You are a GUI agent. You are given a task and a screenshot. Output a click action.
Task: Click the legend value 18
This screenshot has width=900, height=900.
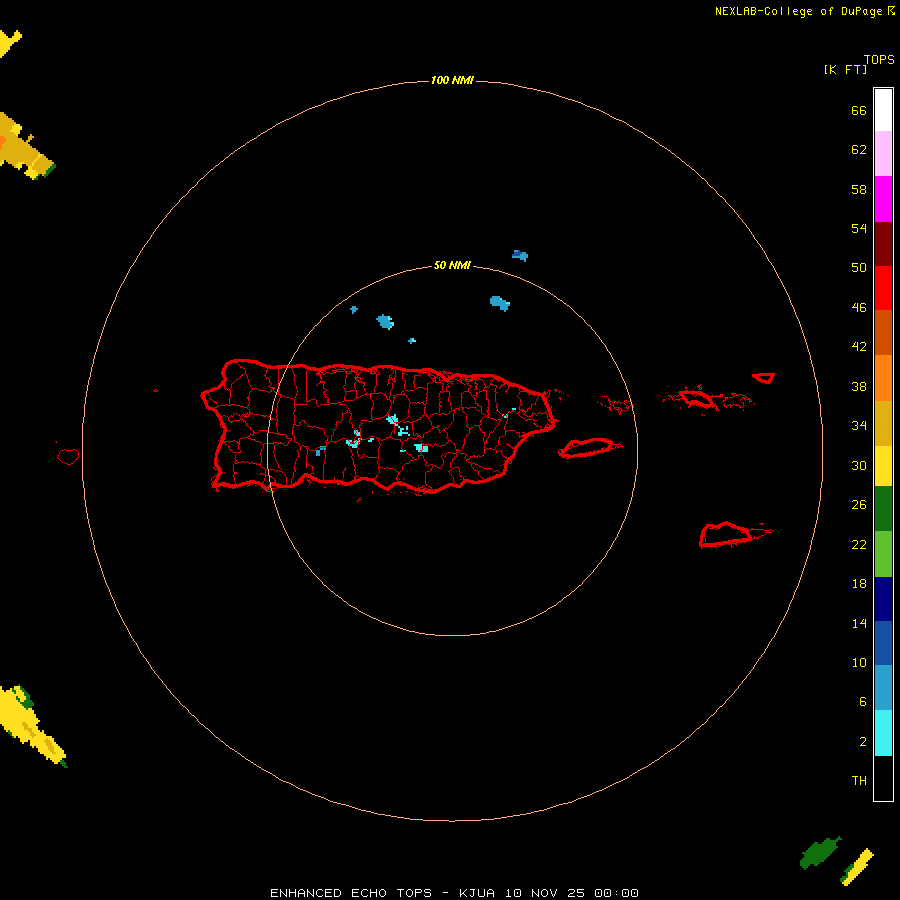point(859,584)
